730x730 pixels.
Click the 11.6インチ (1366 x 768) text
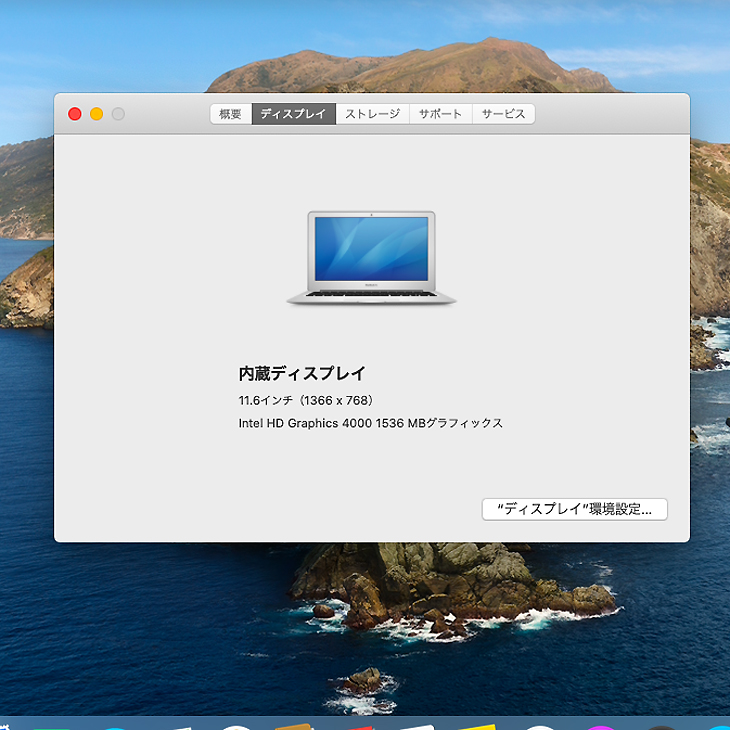(x=306, y=400)
